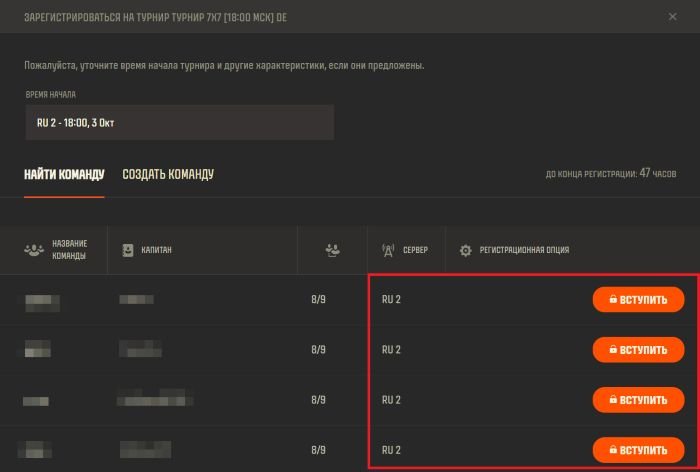Sort by Капитан column header
Image resolution: width=700 pixels, height=472 pixels.
tap(156, 250)
